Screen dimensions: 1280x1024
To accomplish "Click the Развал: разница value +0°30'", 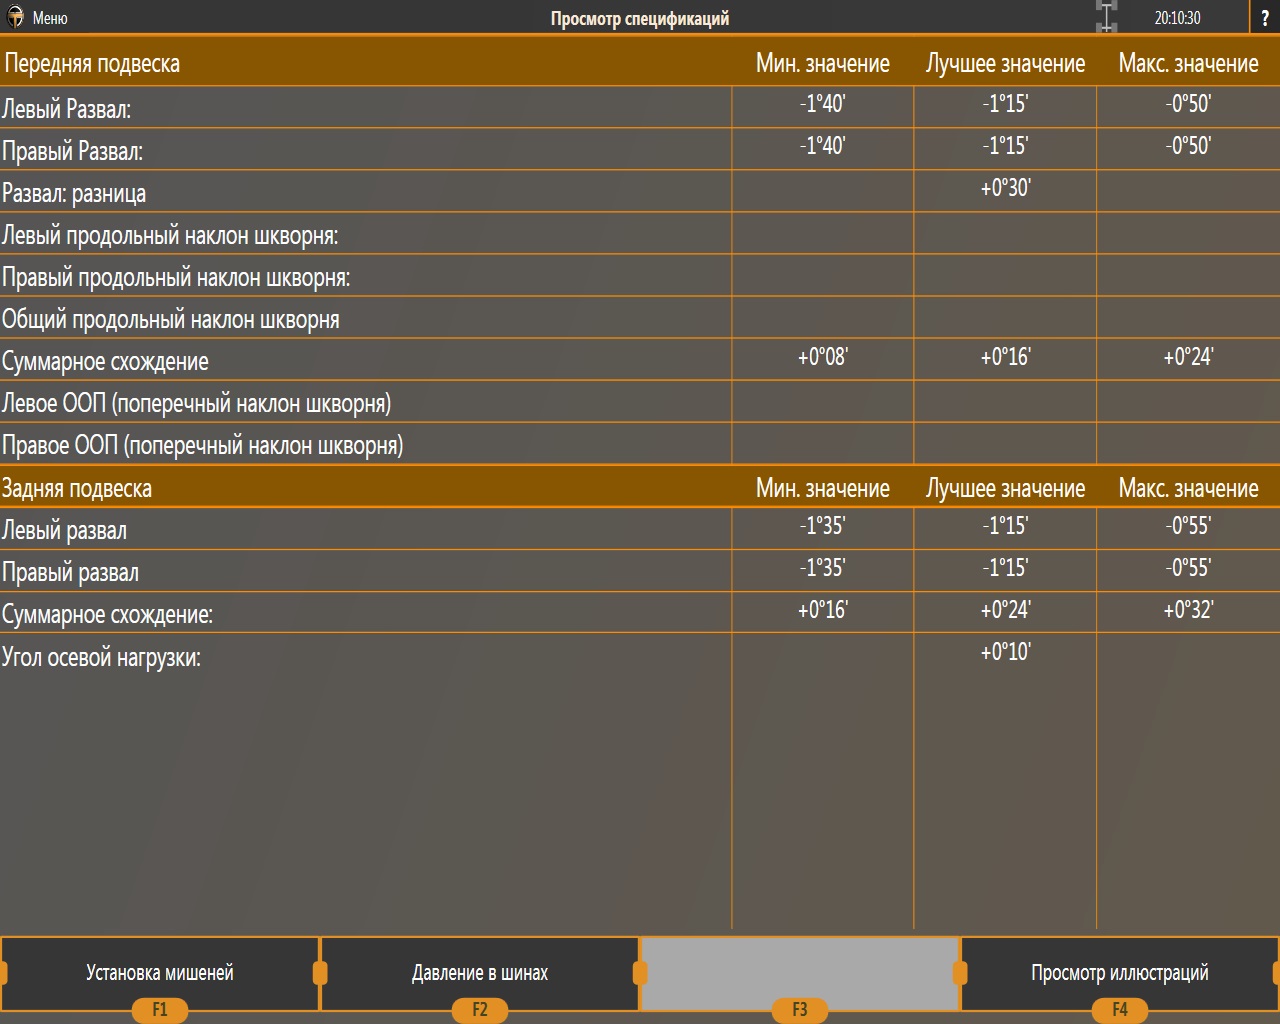I will [1005, 188].
